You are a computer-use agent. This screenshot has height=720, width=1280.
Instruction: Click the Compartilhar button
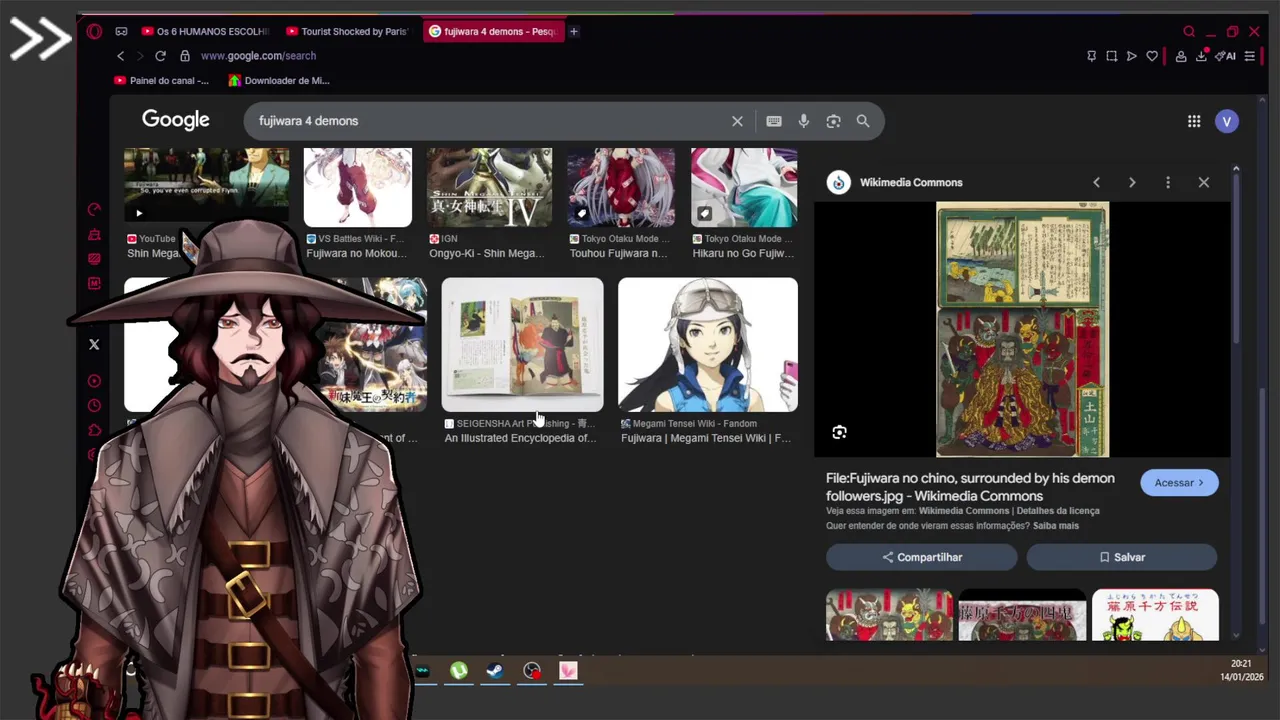point(922,557)
